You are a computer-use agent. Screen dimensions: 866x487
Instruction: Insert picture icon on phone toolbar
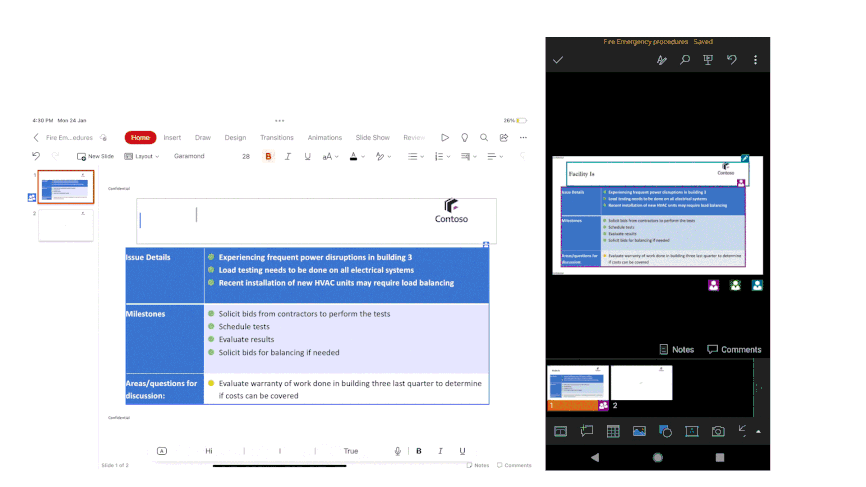pyautogui.click(x=639, y=431)
